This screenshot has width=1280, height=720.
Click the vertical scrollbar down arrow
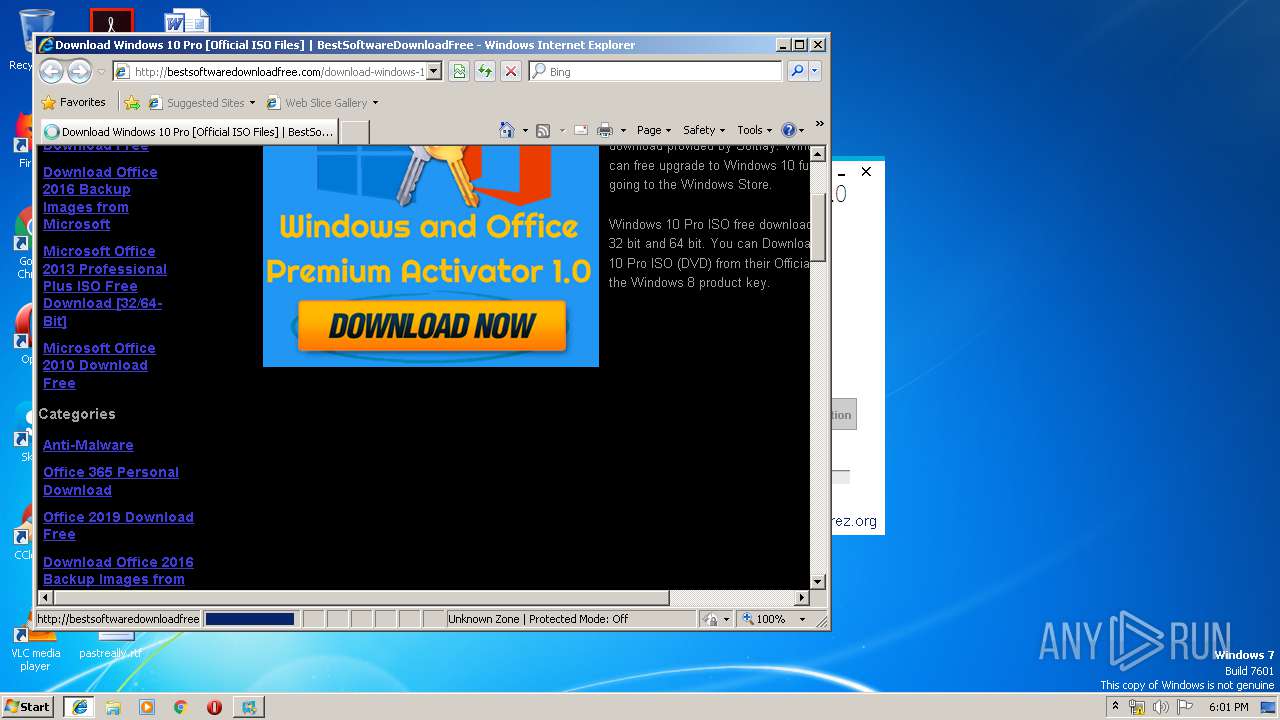(x=817, y=581)
